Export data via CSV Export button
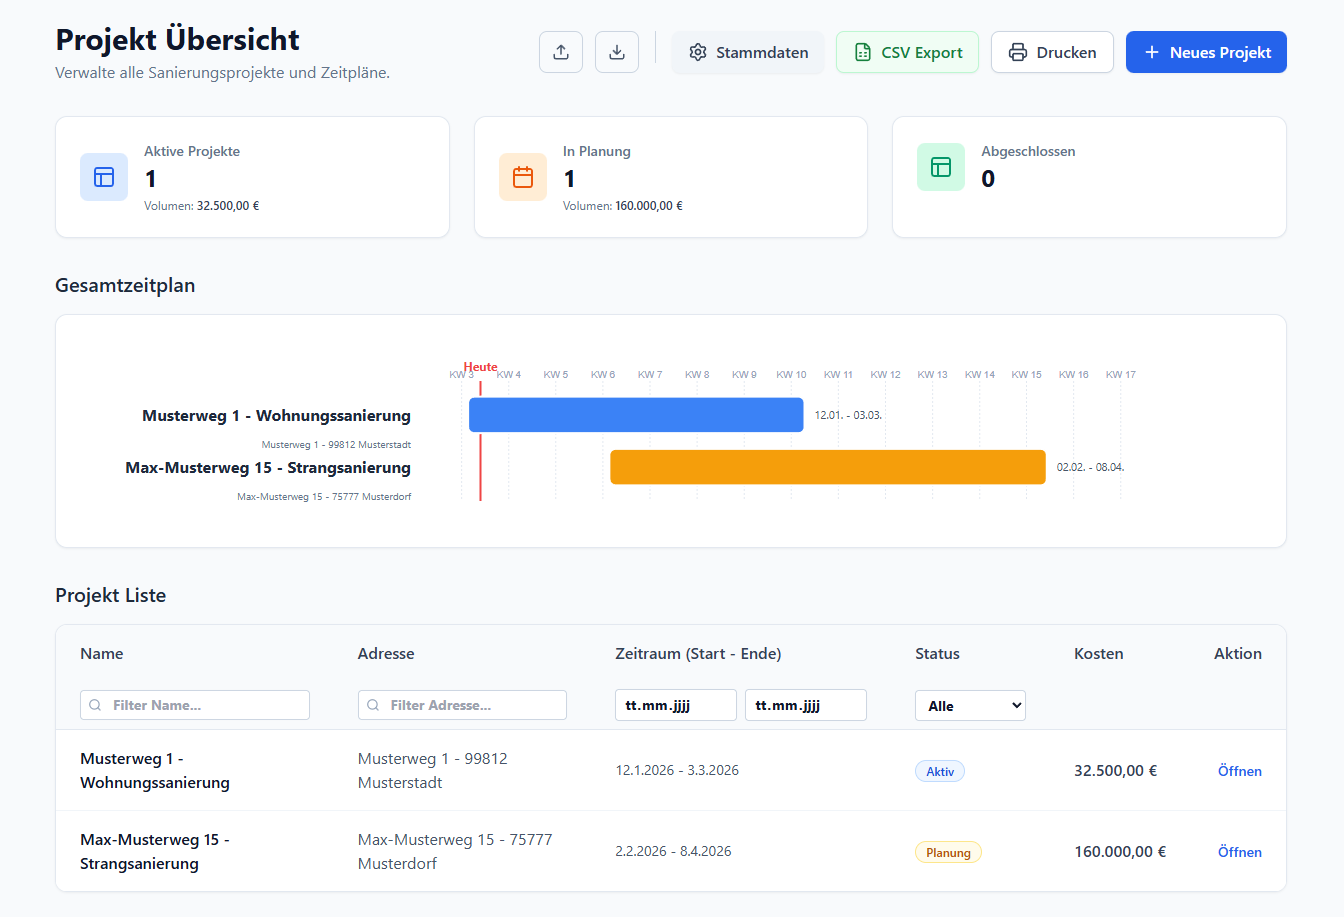The image size is (1344, 917). [907, 52]
